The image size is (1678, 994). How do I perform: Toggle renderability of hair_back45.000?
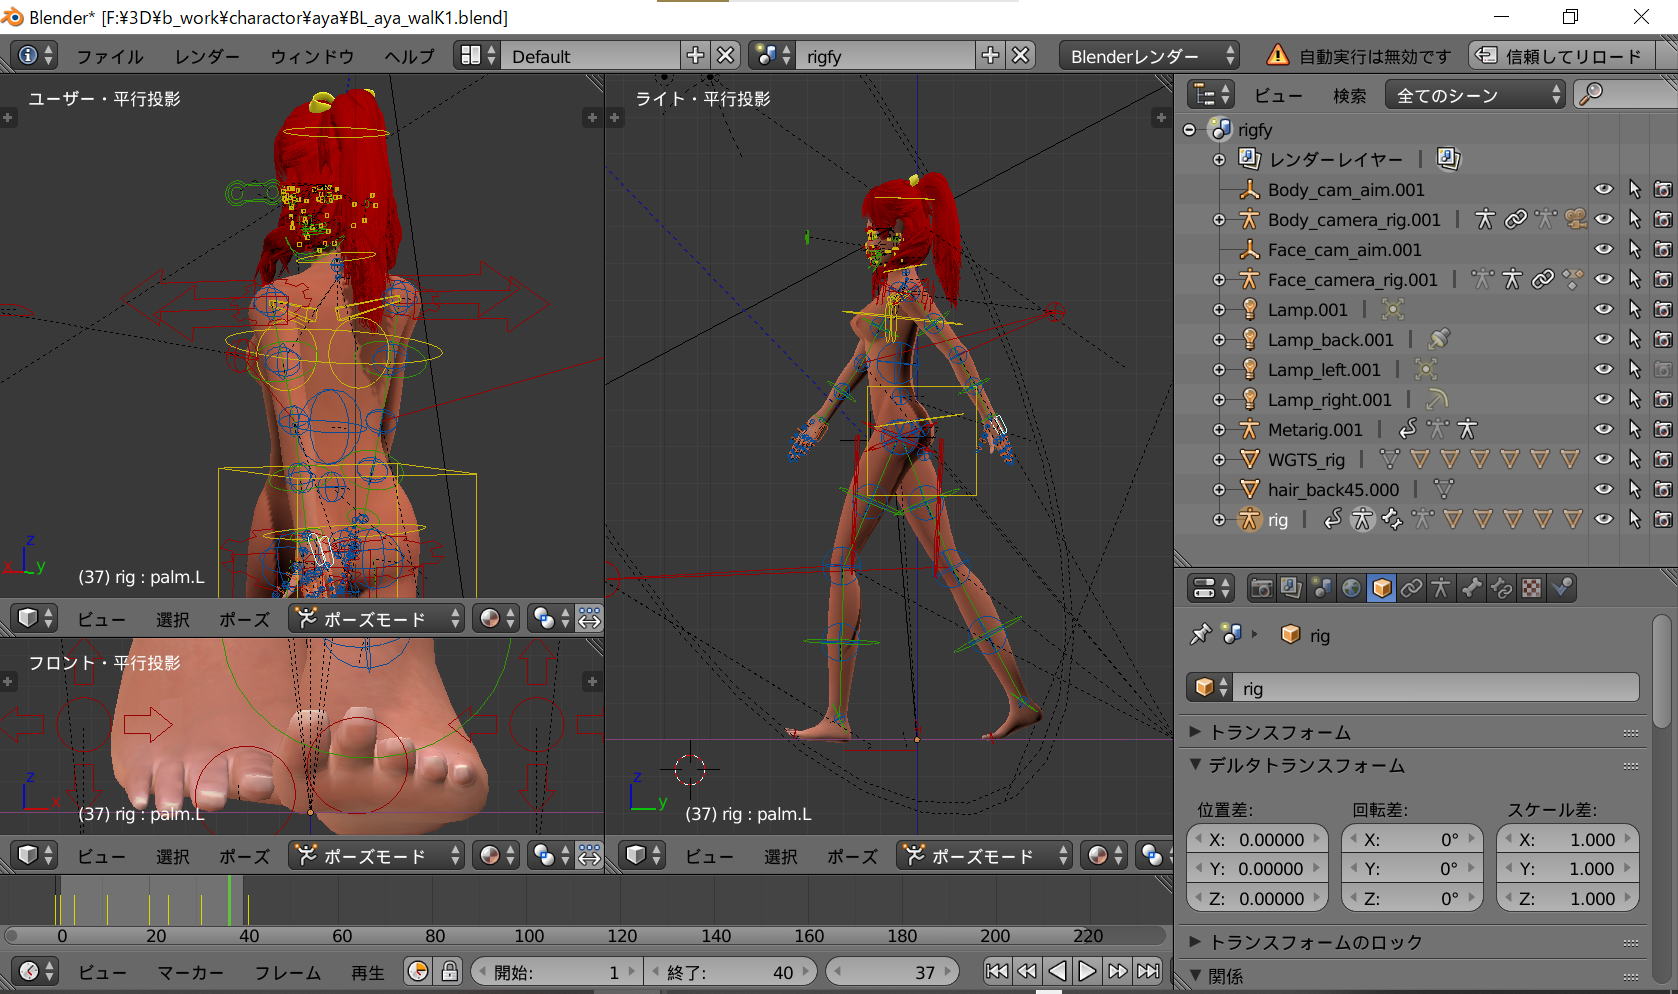pos(1662,490)
